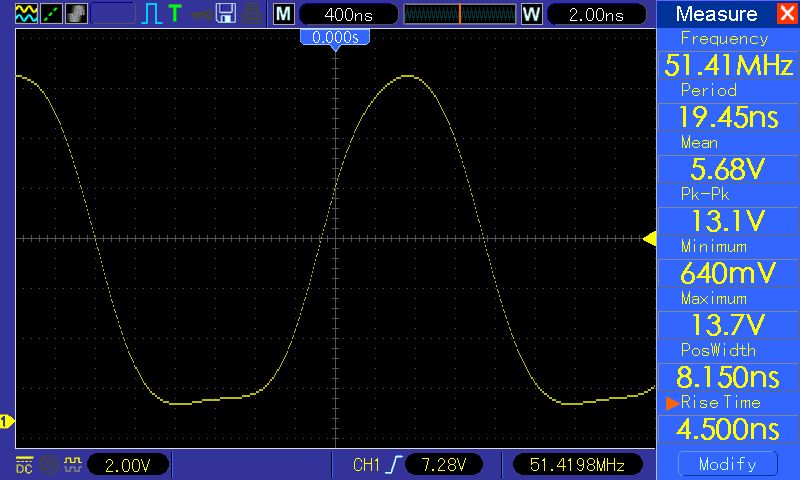This screenshot has height=480, width=800.
Task: Click the 7.28V trigger level value
Action: coord(443,465)
